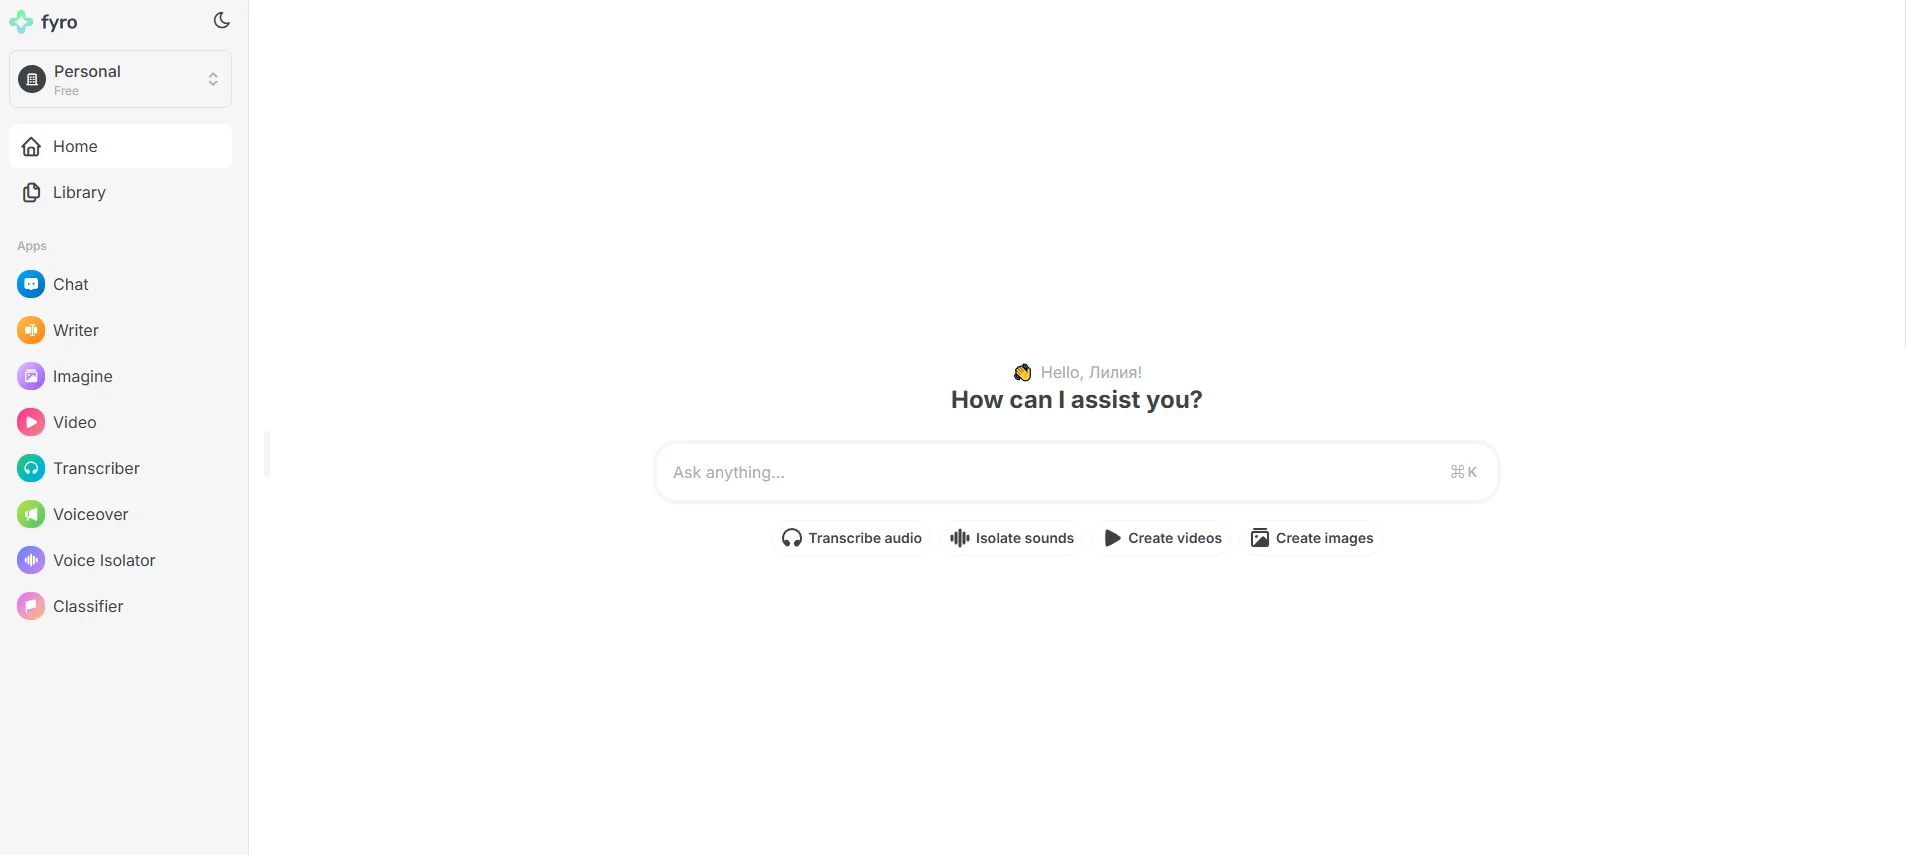1906x855 pixels.
Task: Click the Transcribe audio suggestion button
Action: point(852,538)
